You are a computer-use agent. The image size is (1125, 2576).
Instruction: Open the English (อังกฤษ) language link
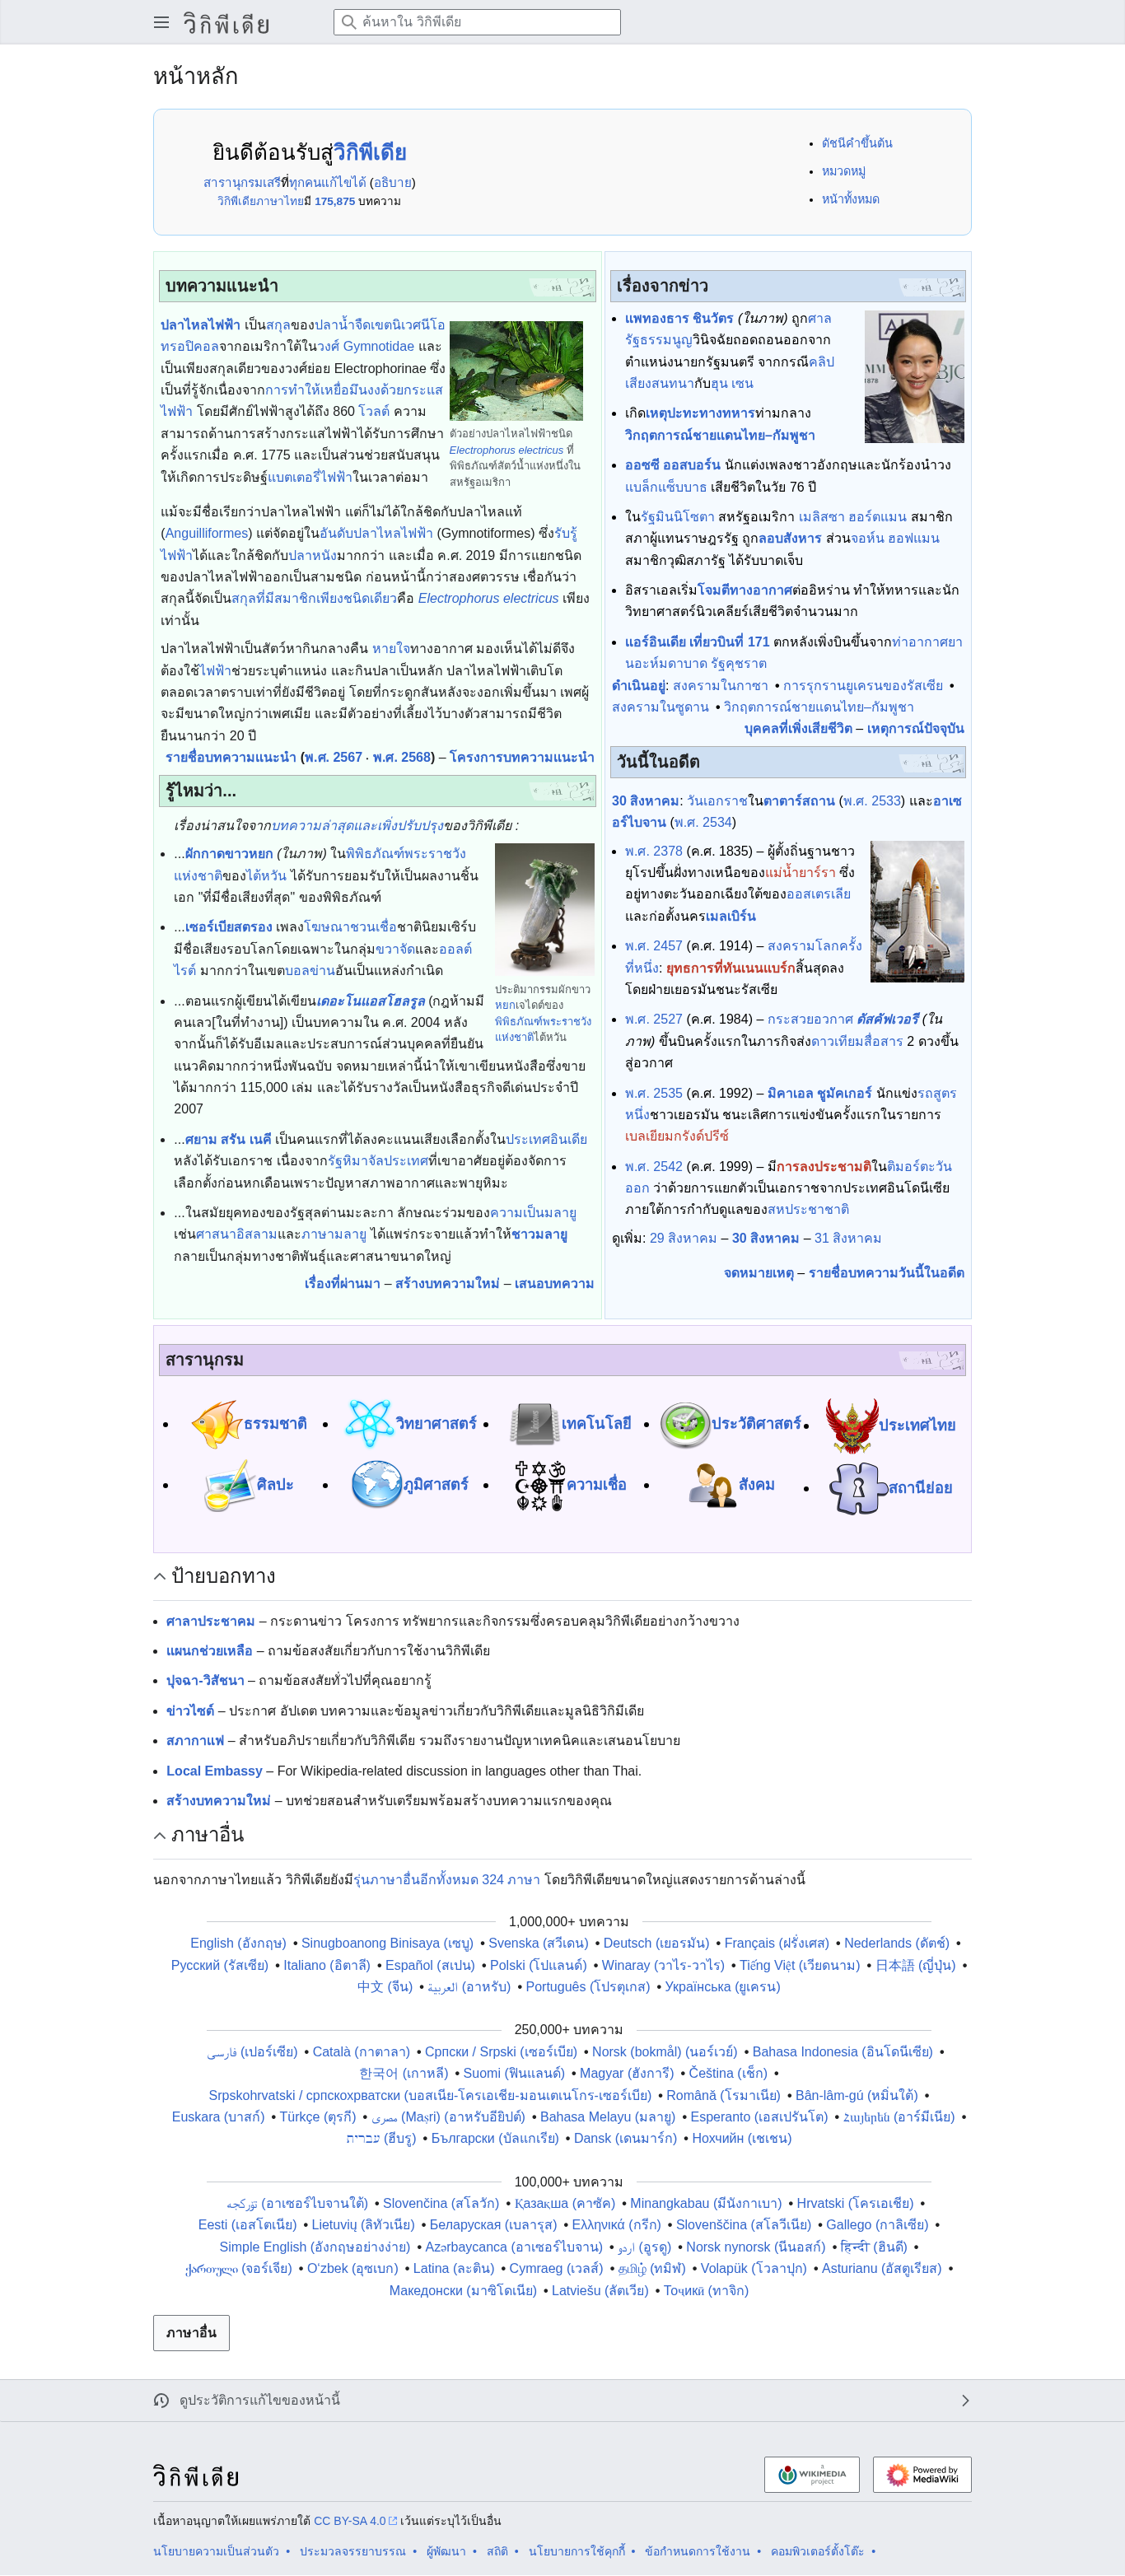238,1943
